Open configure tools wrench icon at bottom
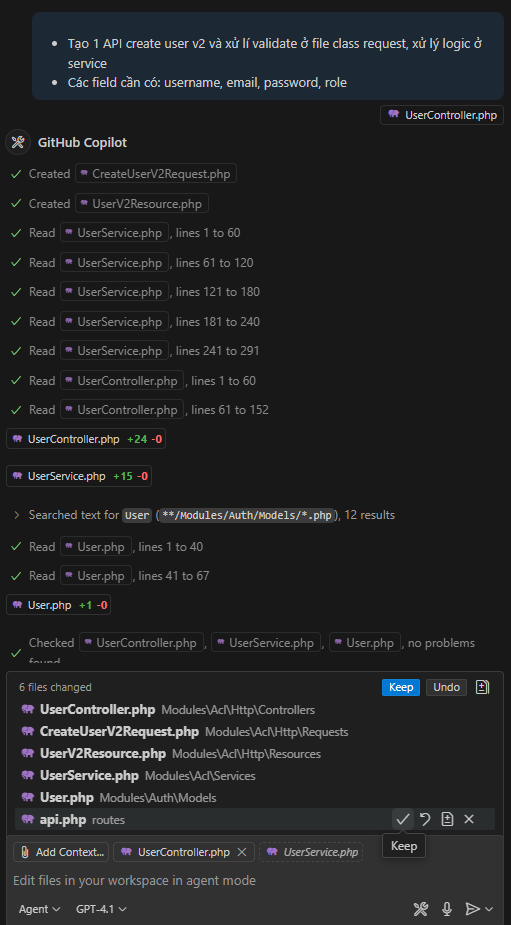The height and width of the screenshot is (925, 511). pos(421,908)
